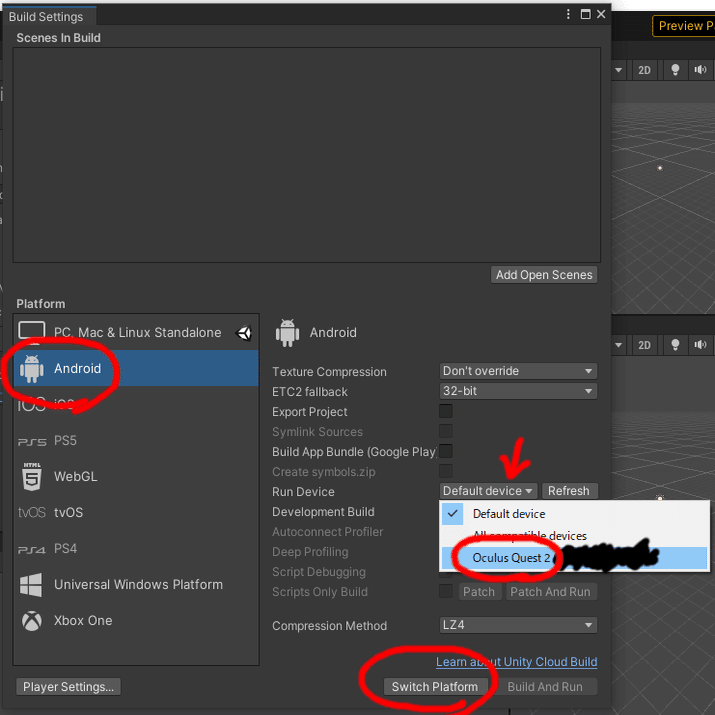The width and height of the screenshot is (715, 715).
Task: Click the monitor icon for the Standalone platform
Action: point(31,330)
